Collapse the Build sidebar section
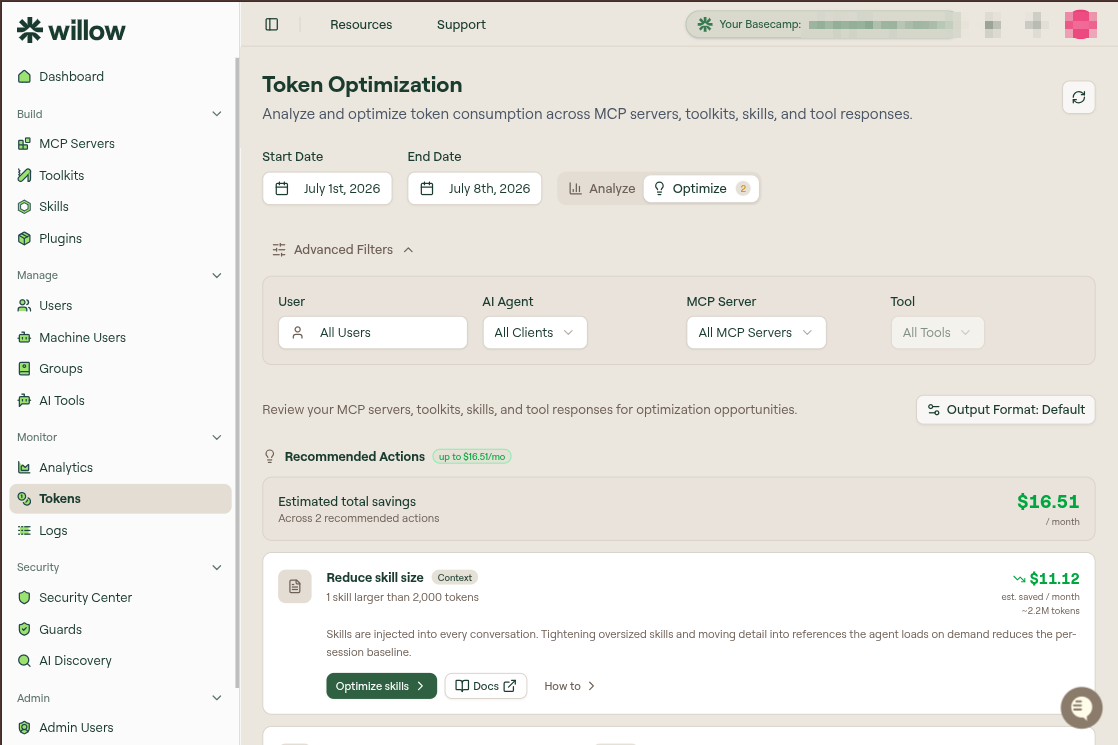This screenshot has height=745, width=1118. (217, 114)
